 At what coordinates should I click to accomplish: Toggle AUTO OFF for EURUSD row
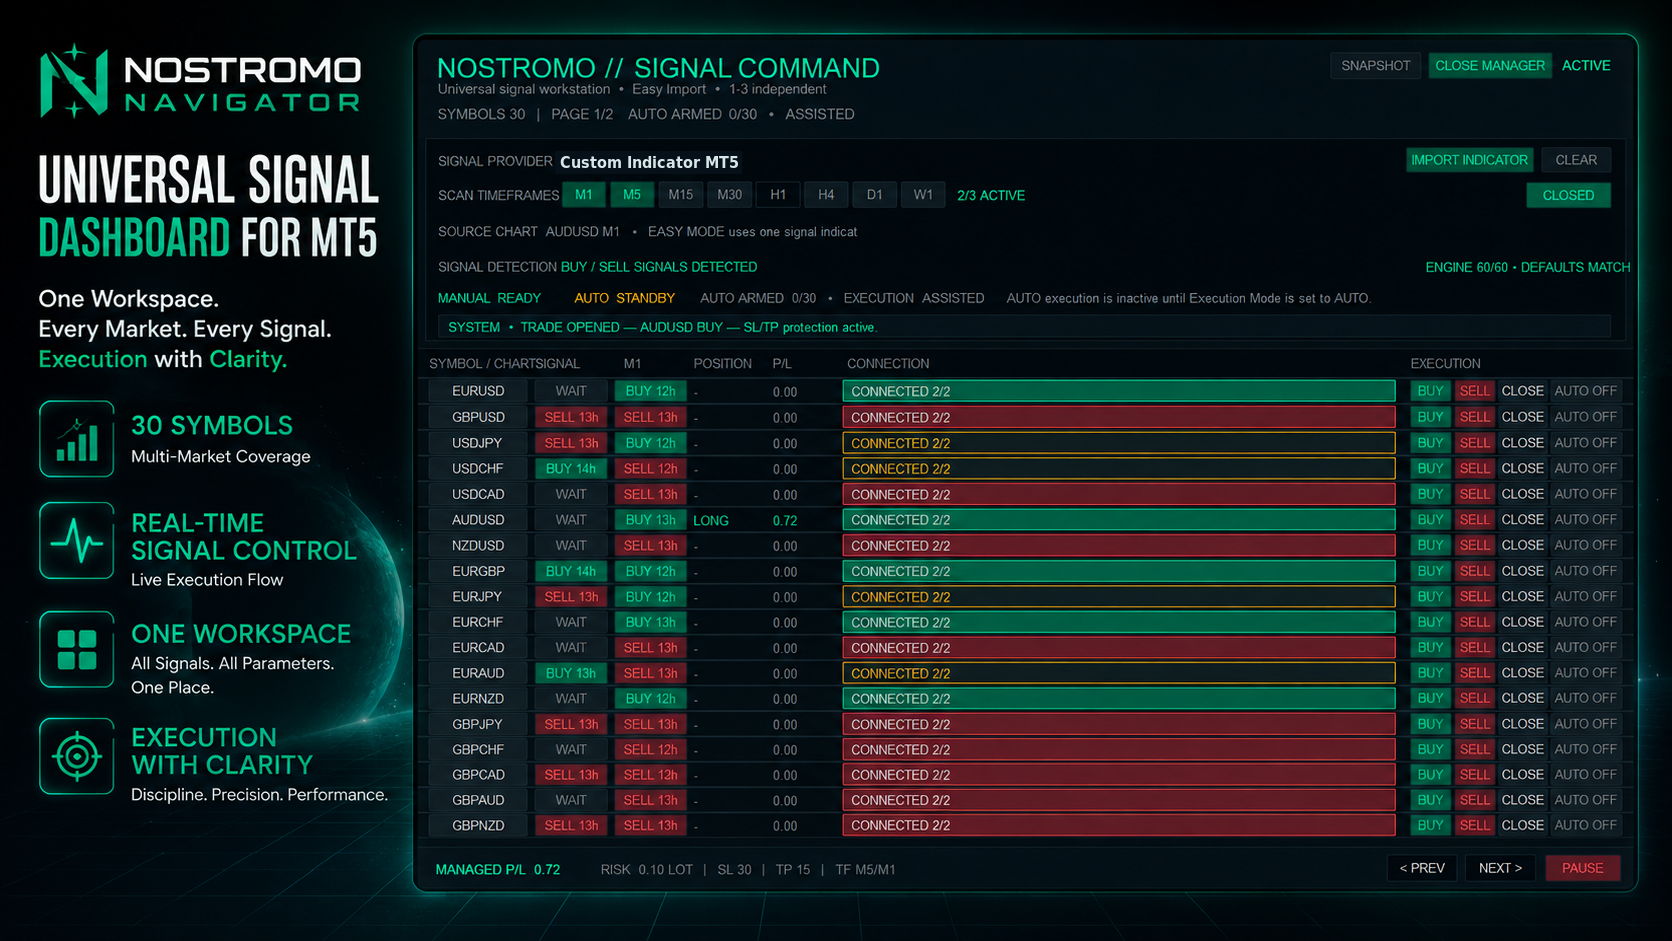tap(1585, 391)
